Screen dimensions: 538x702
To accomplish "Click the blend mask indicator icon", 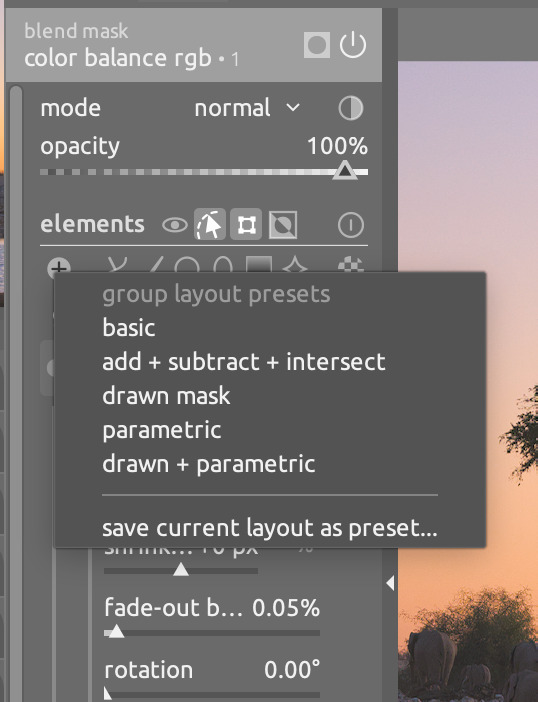I will point(317,45).
